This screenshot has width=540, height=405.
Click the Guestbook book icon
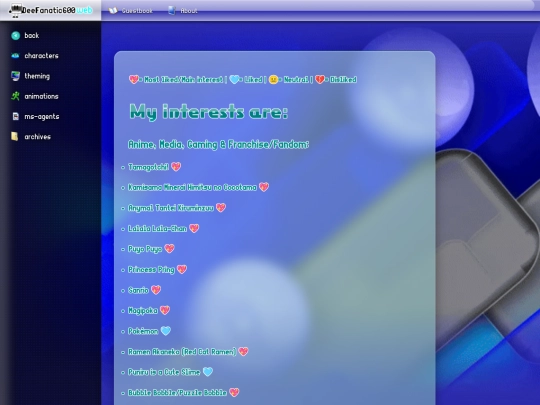(113, 11)
